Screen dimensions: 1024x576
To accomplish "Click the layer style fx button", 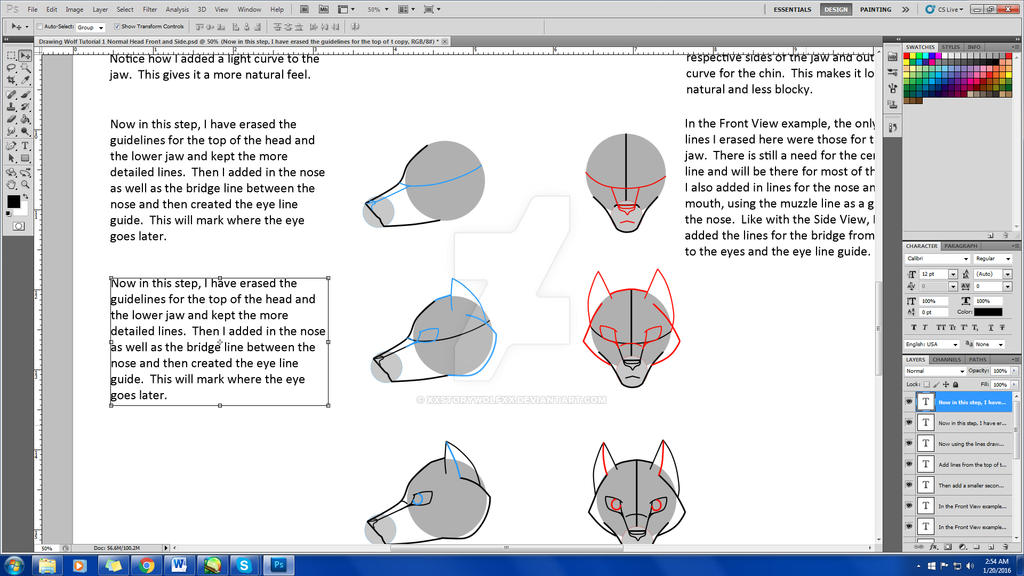I will pos(933,547).
